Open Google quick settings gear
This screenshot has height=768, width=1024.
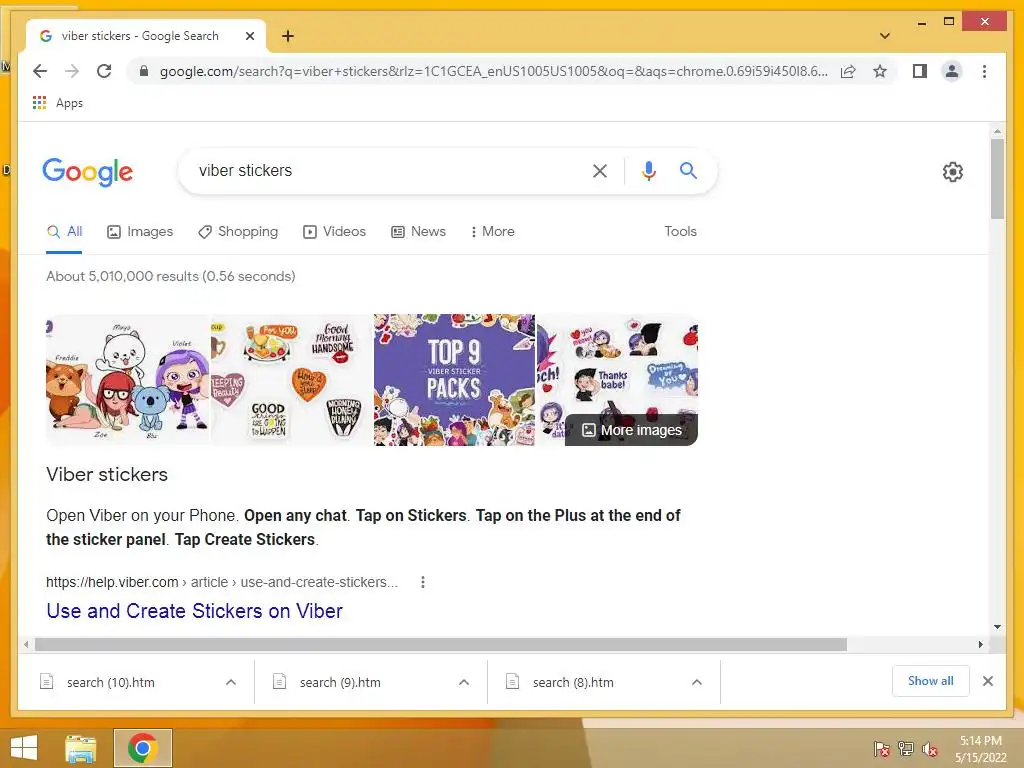(x=953, y=172)
